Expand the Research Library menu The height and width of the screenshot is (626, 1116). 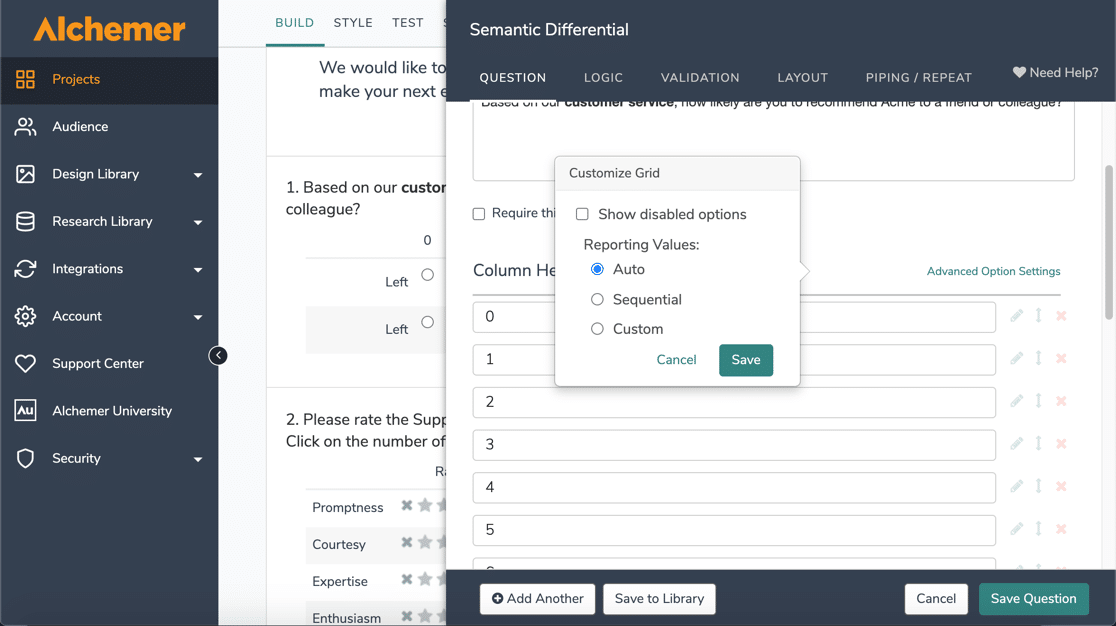(198, 222)
